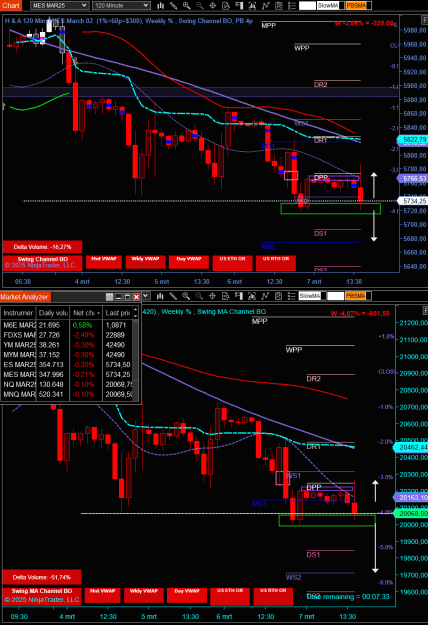Switch to the Chart tab
The width and height of the screenshot is (428, 625).
(x=10, y=6)
